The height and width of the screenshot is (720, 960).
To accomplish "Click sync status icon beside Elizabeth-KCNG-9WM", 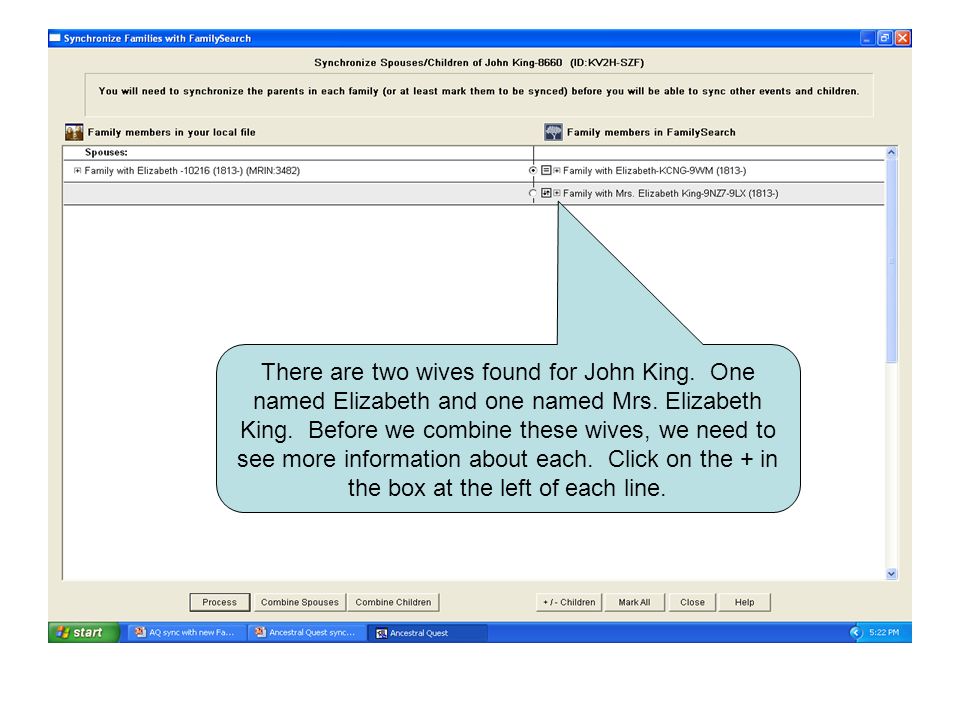I will (546, 170).
